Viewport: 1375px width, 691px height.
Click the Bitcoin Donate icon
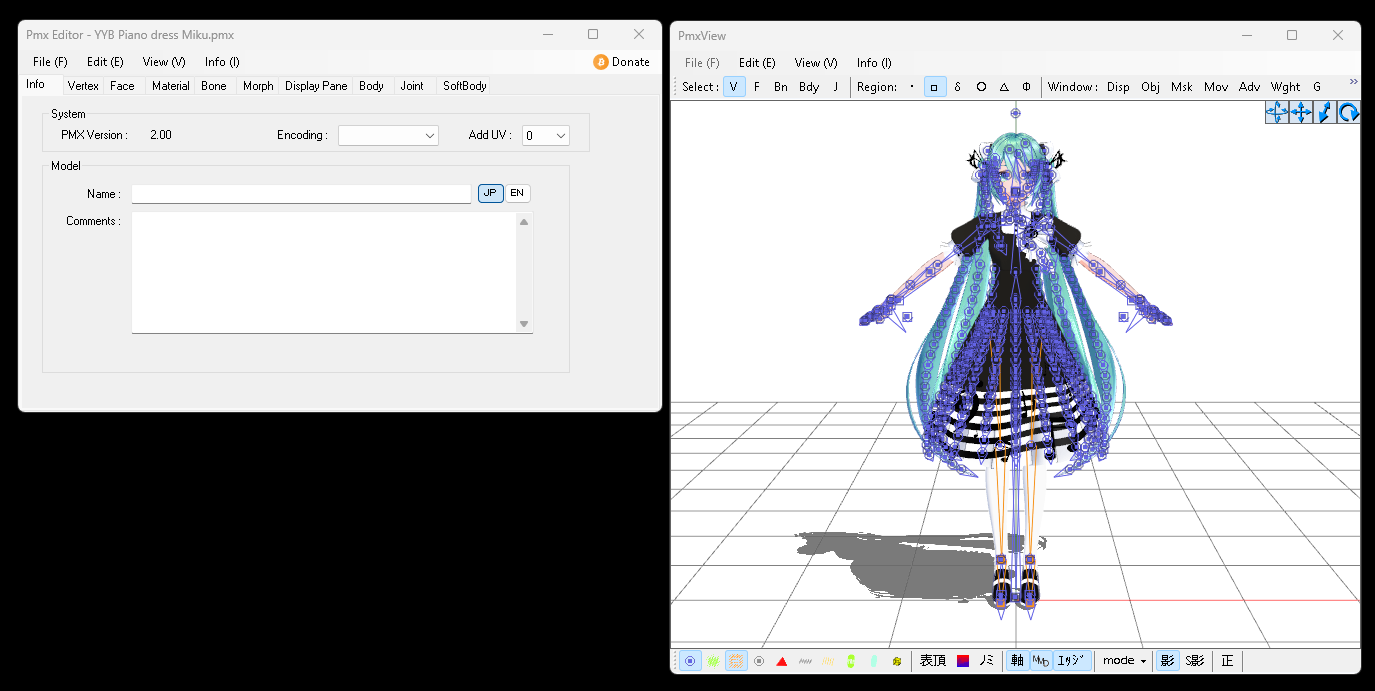point(601,62)
